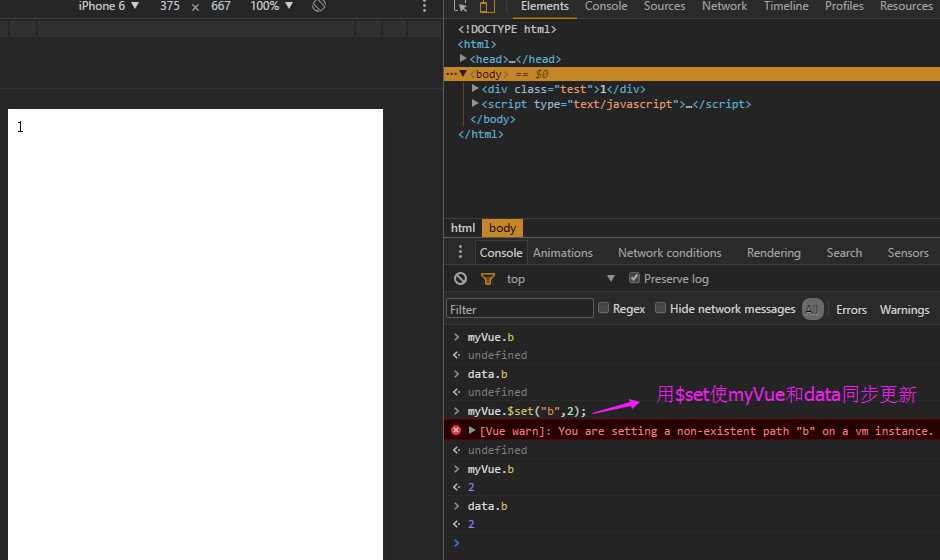This screenshot has width=940, height=560.
Task: Expand the script element node
Action: coord(475,104)
